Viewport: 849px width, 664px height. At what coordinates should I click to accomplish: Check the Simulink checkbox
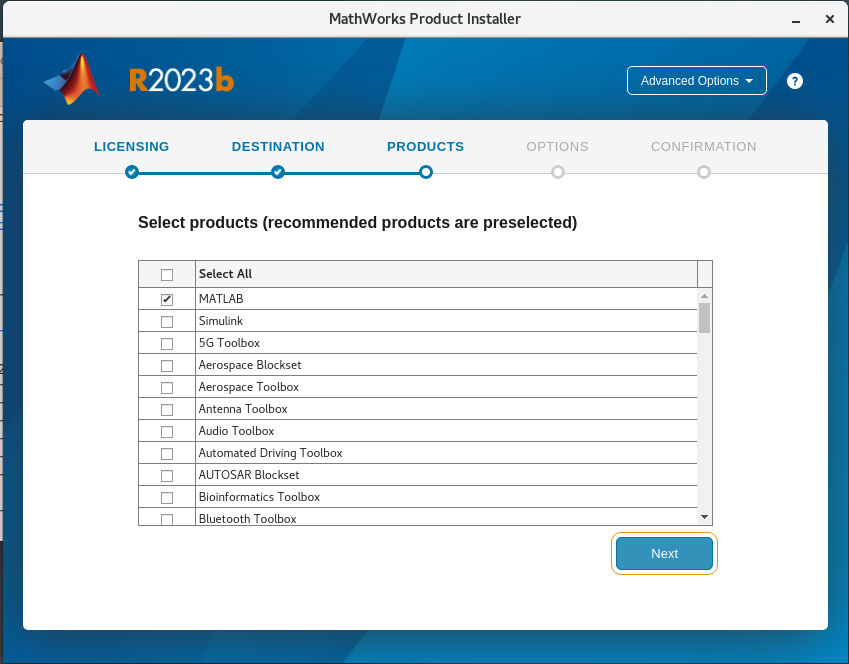[x=167, y=322]
